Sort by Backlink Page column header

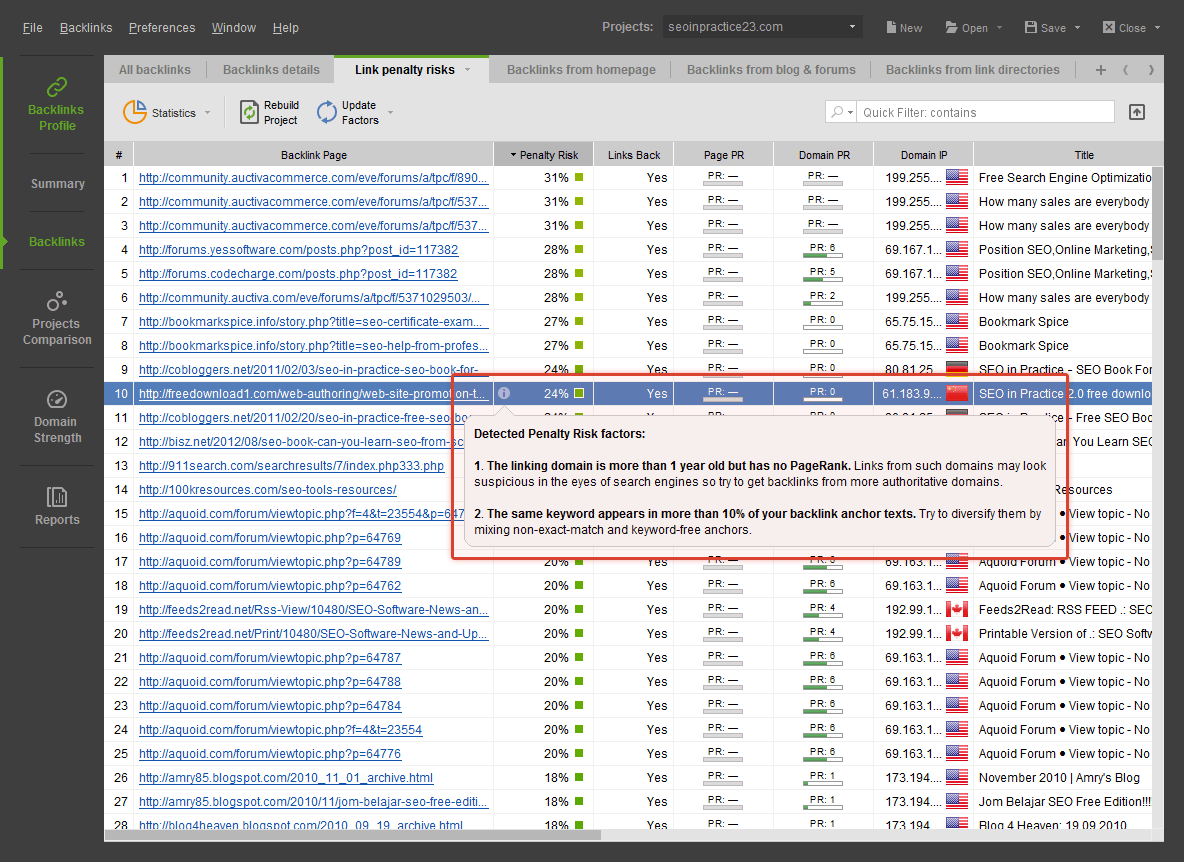313,155
